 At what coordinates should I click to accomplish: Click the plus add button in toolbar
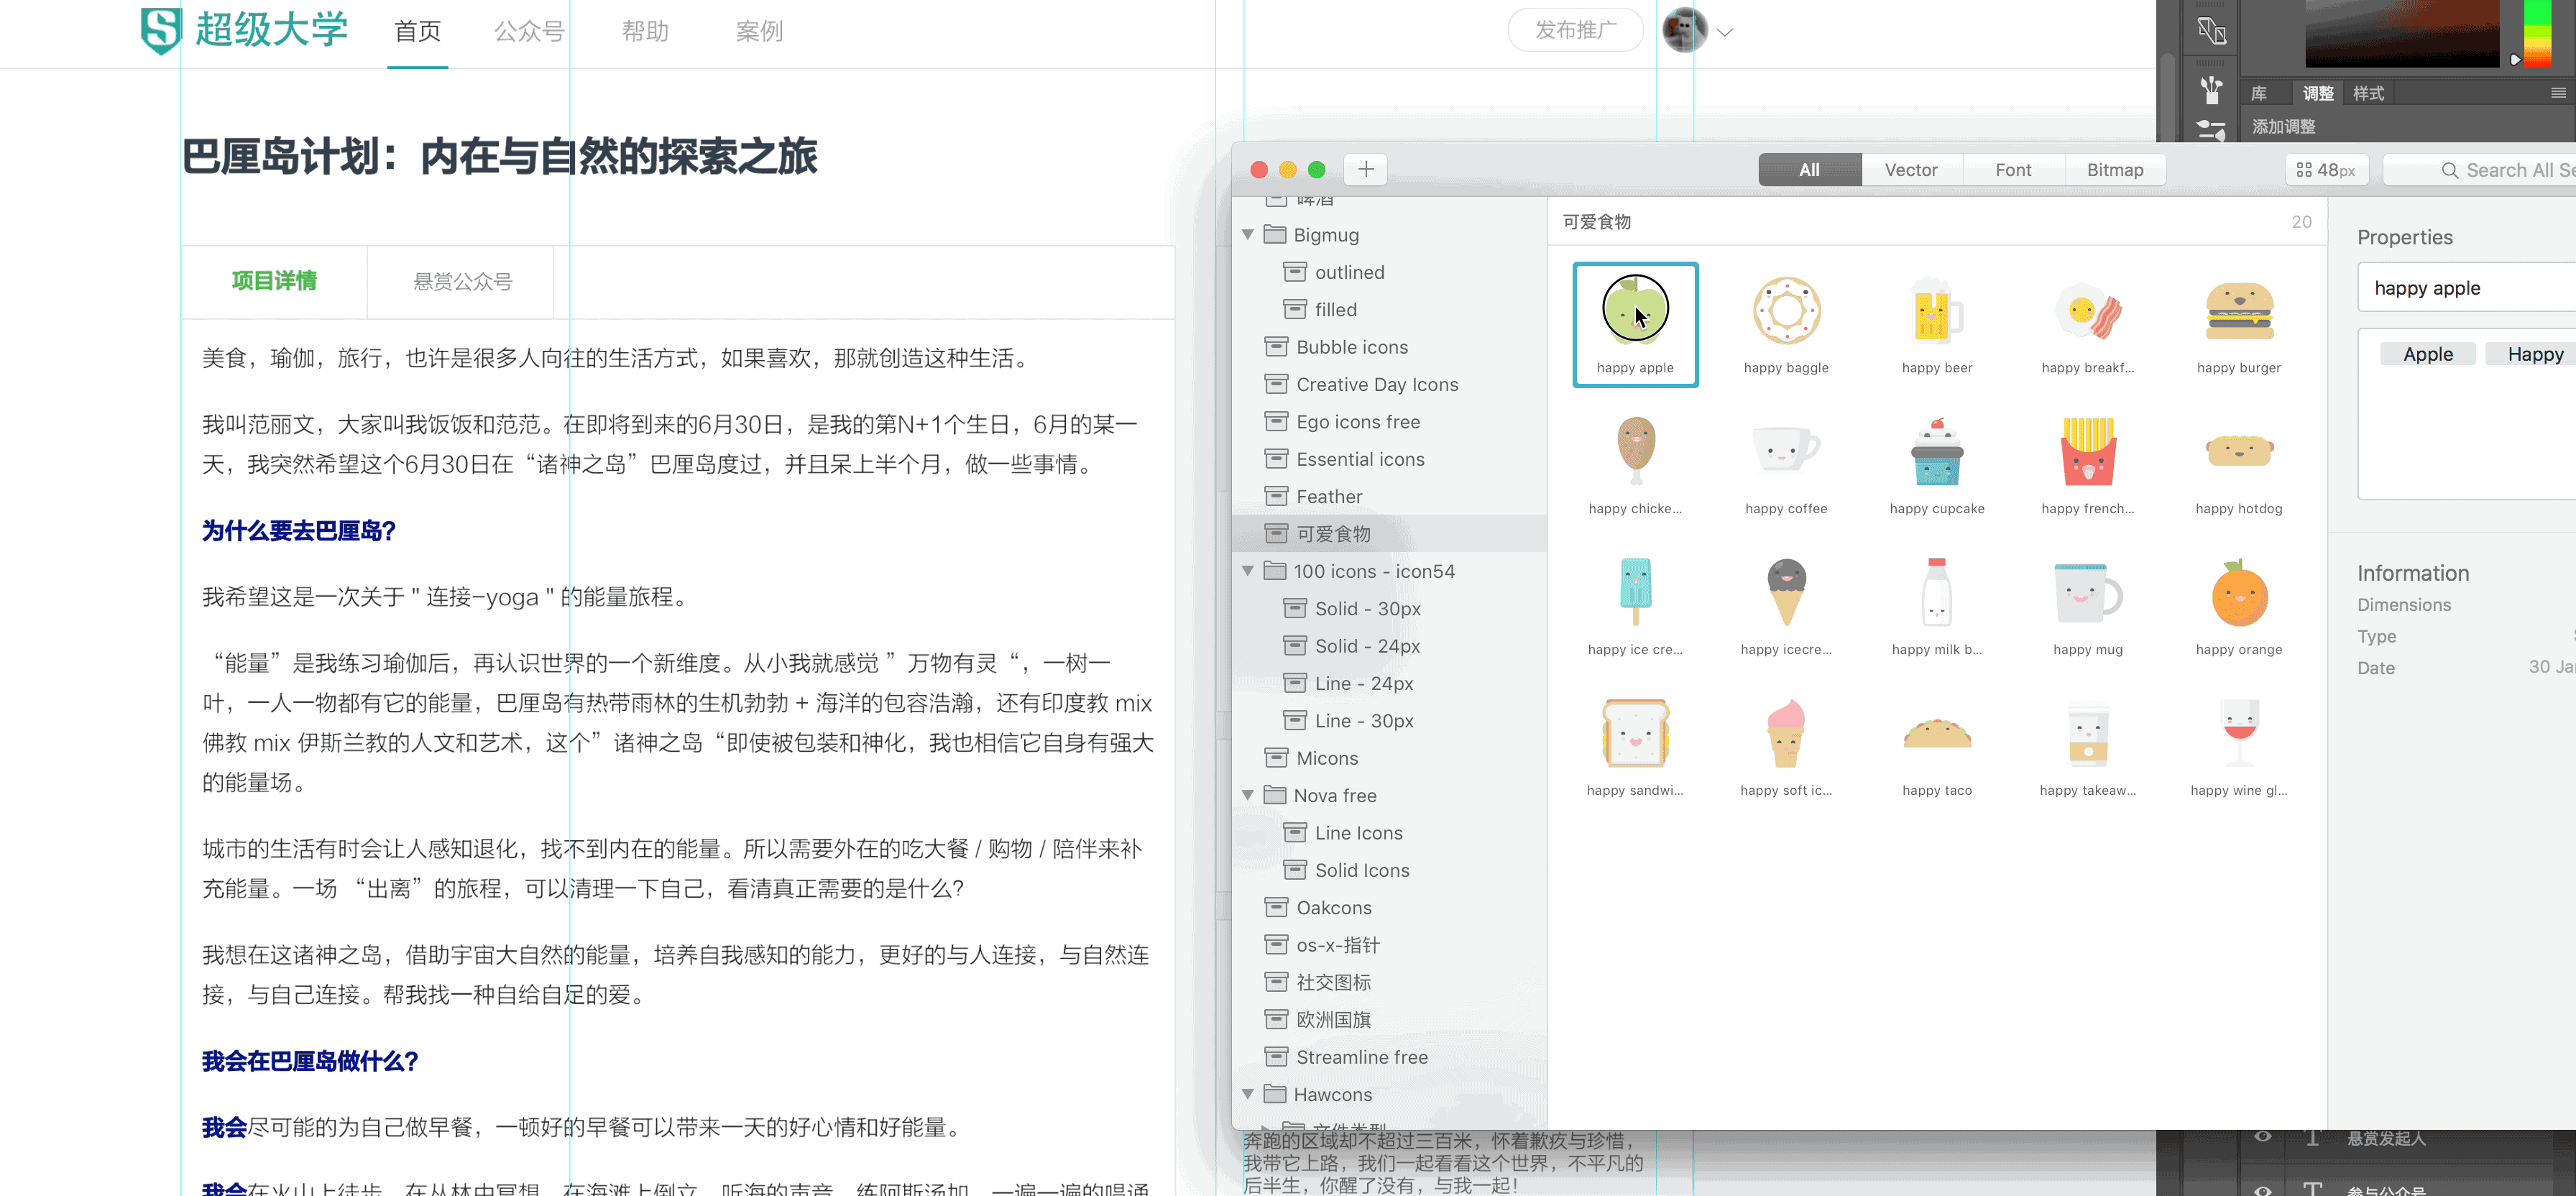1366,170
